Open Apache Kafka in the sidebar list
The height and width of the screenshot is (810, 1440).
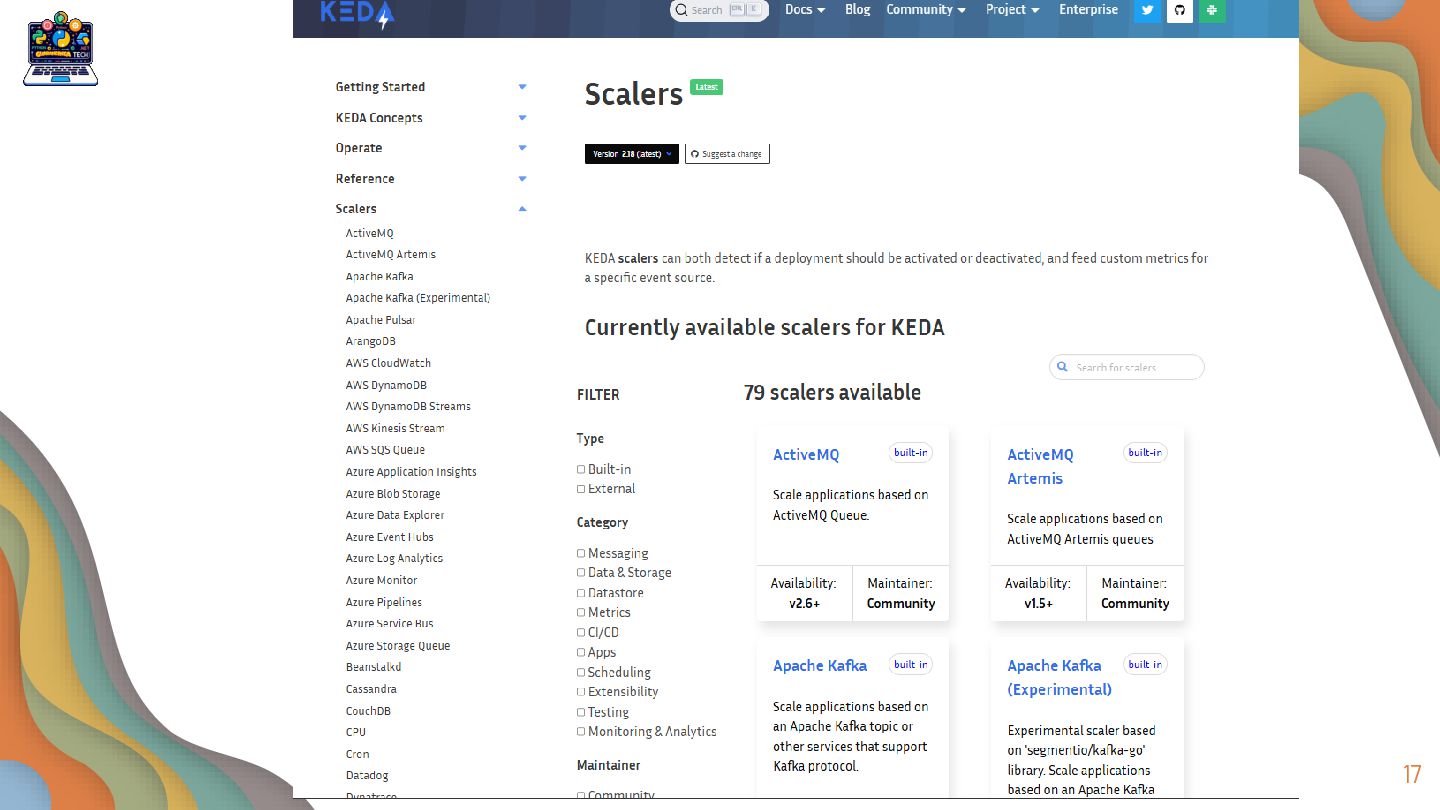(x=379, y=276)
